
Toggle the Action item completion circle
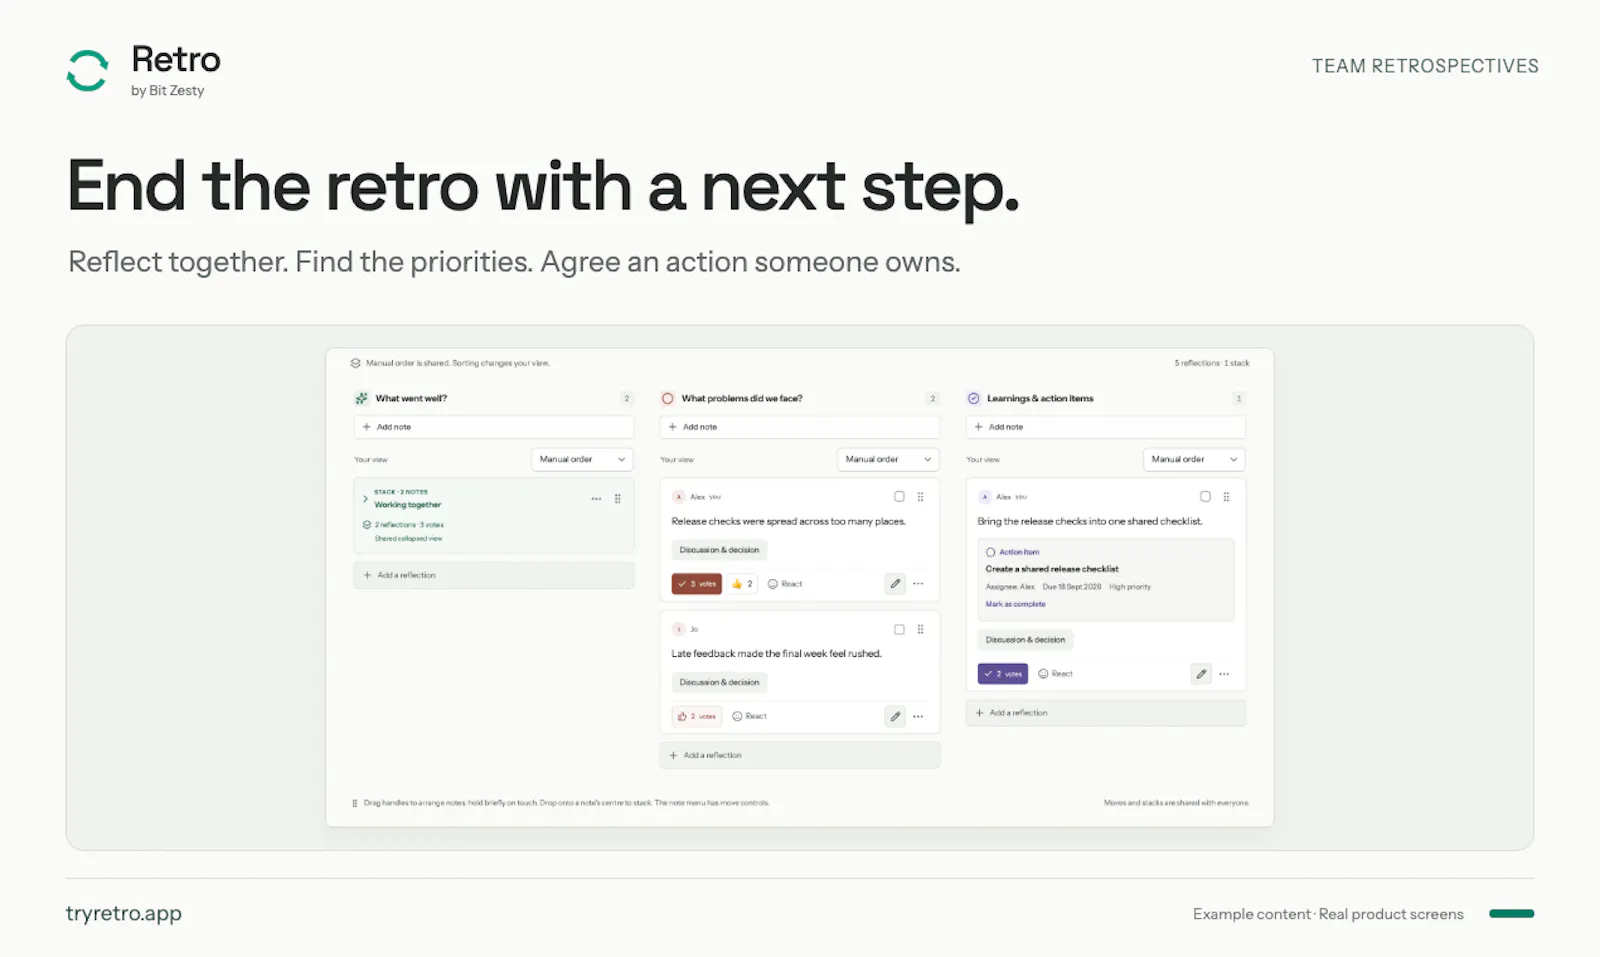point(991,552)
